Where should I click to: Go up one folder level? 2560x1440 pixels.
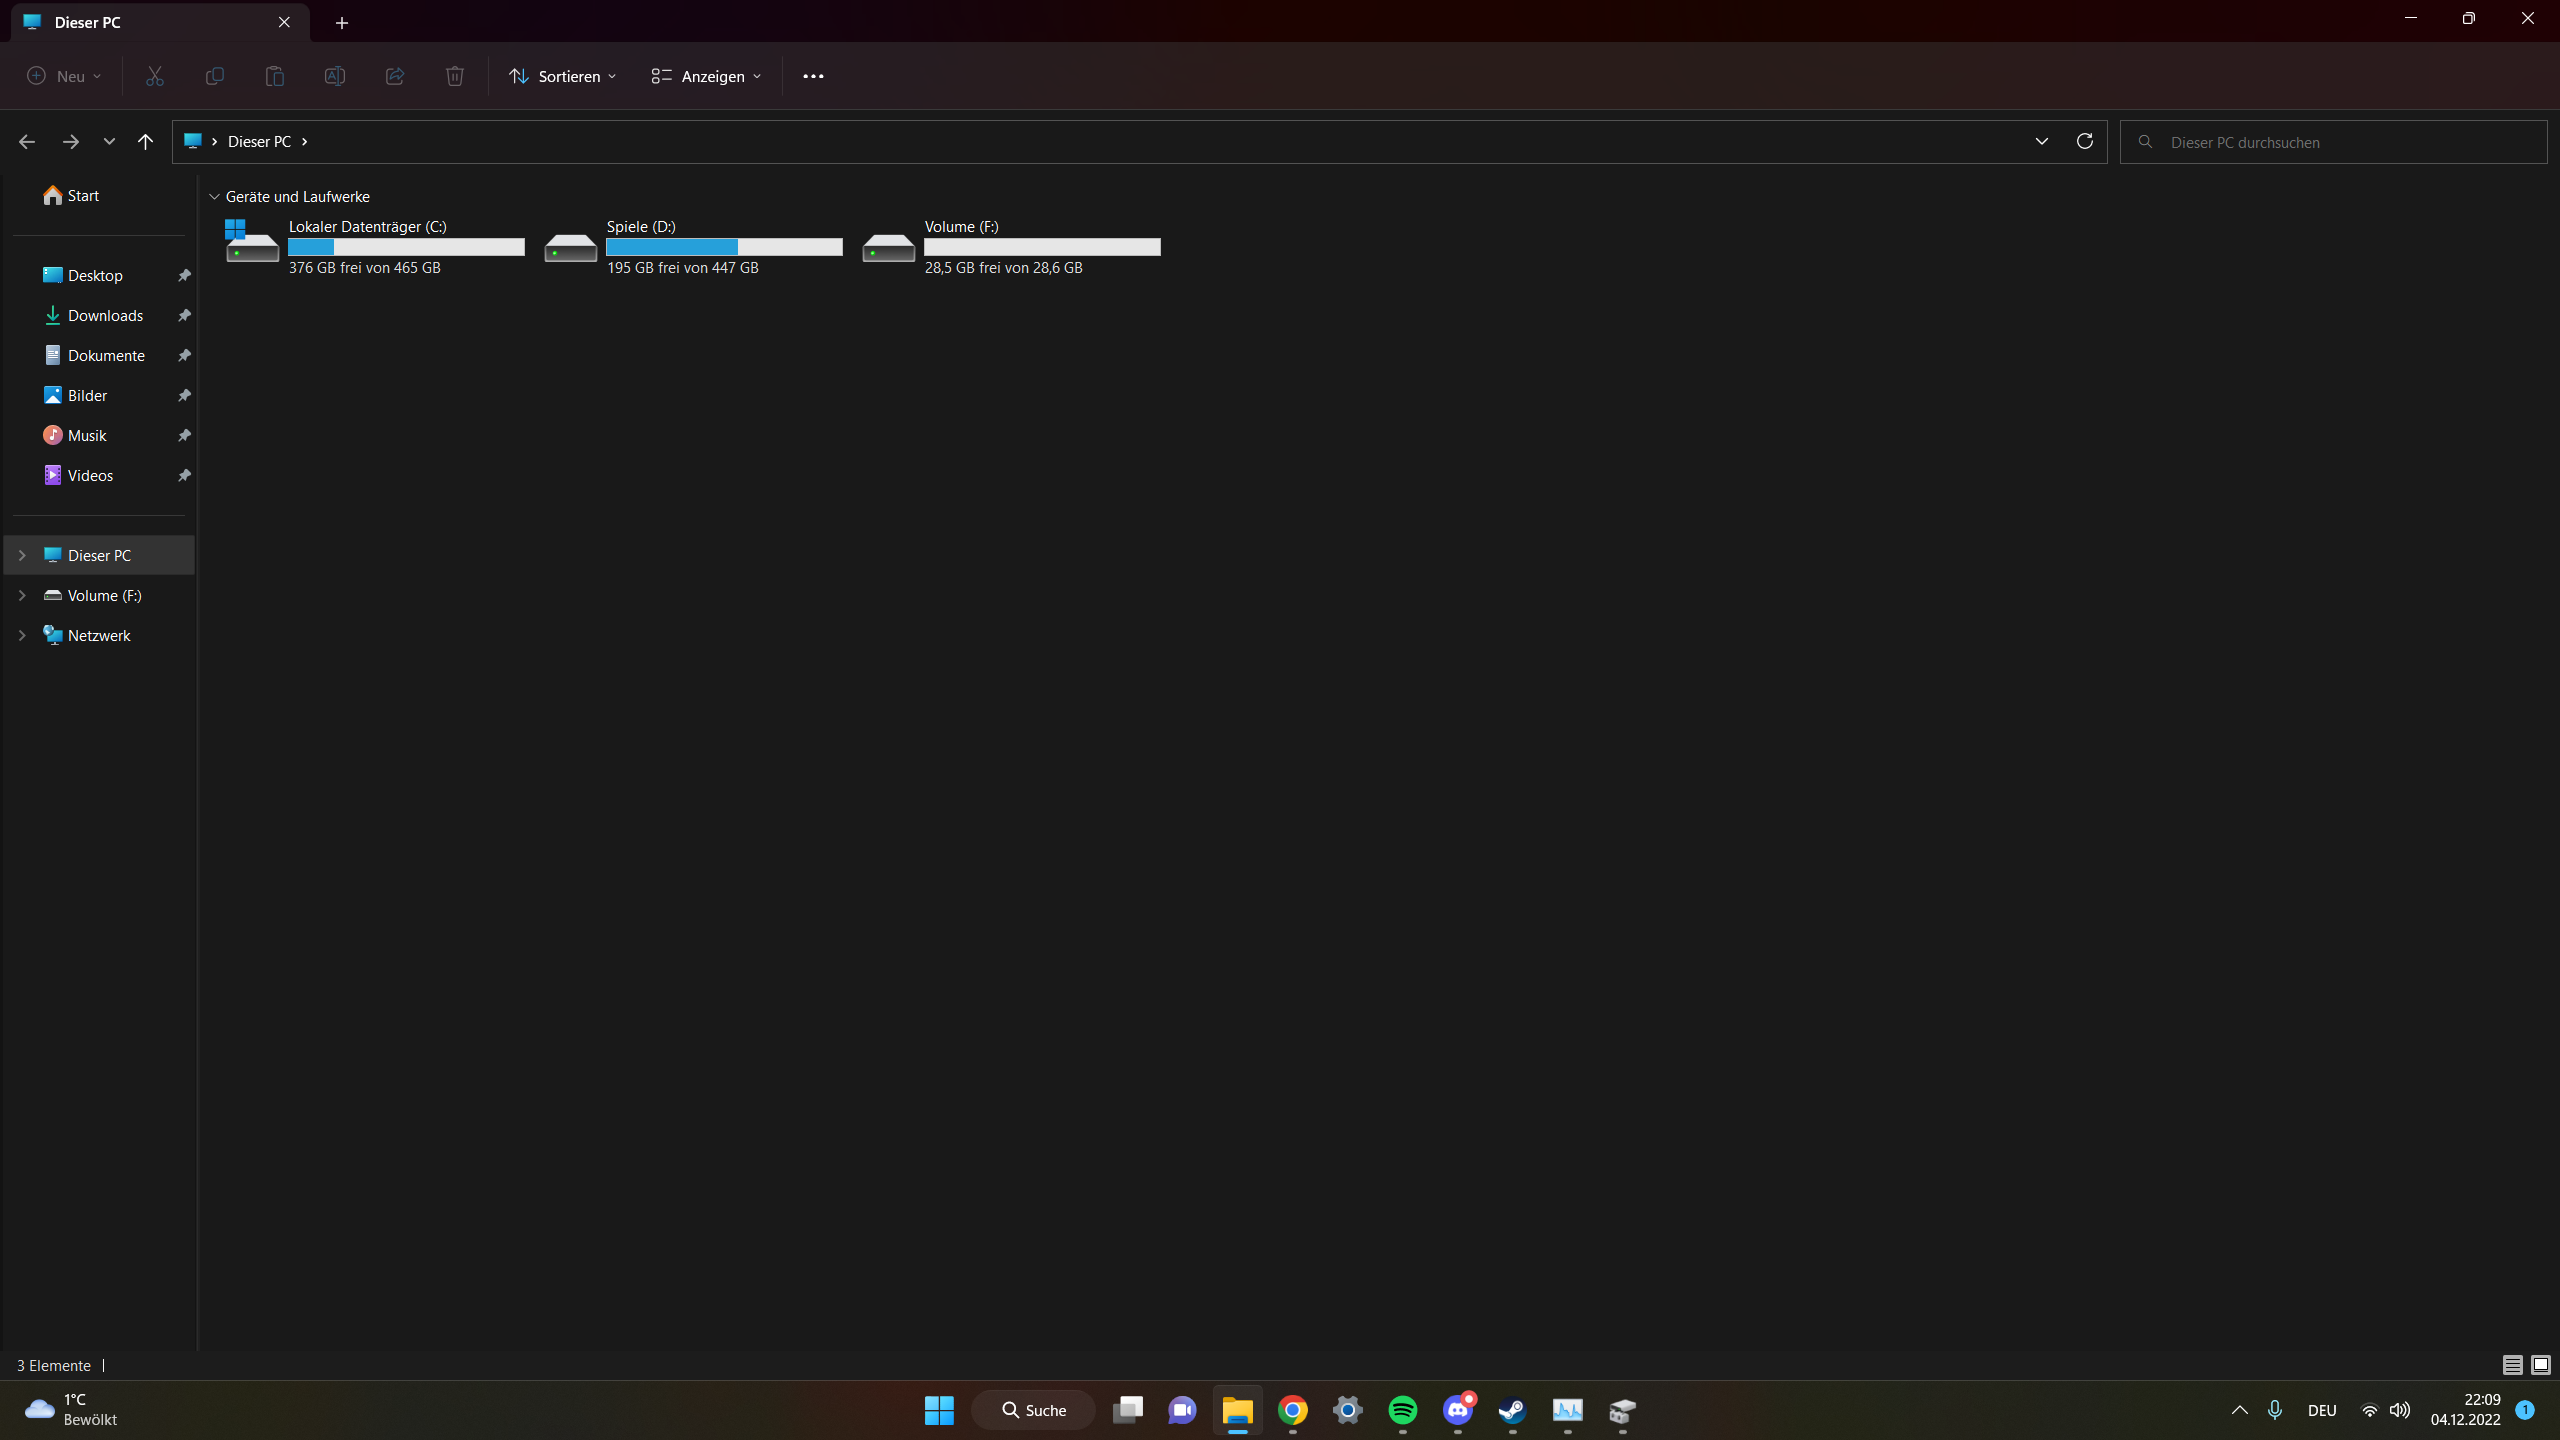[146, 142]
